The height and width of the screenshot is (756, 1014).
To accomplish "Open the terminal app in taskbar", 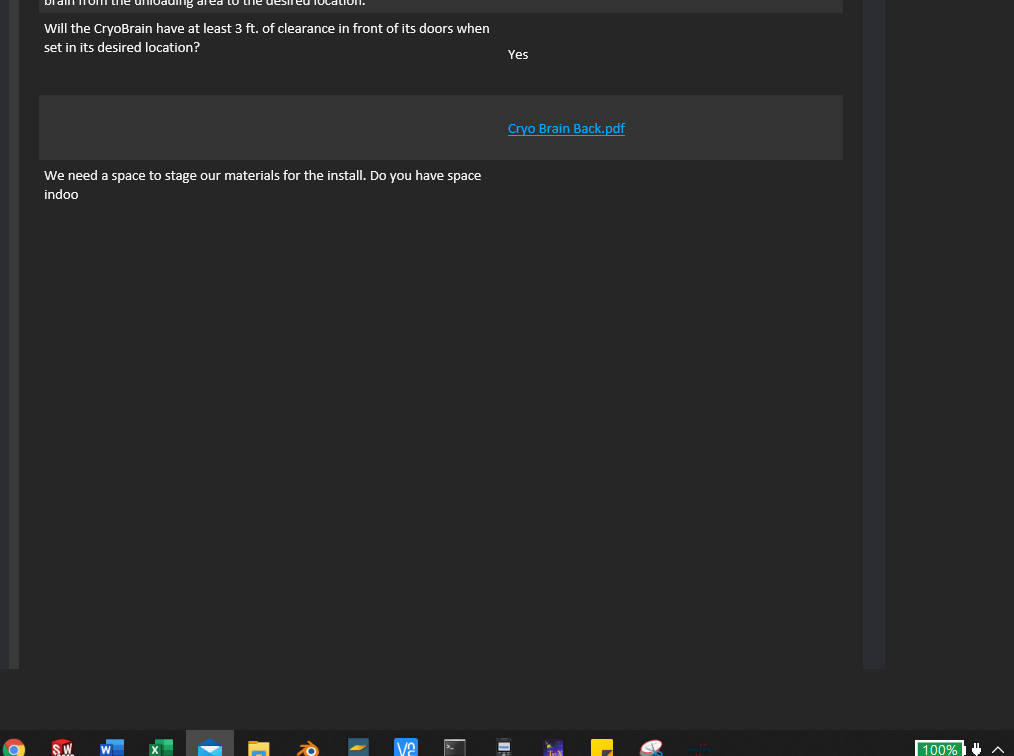I will (455, 748).
